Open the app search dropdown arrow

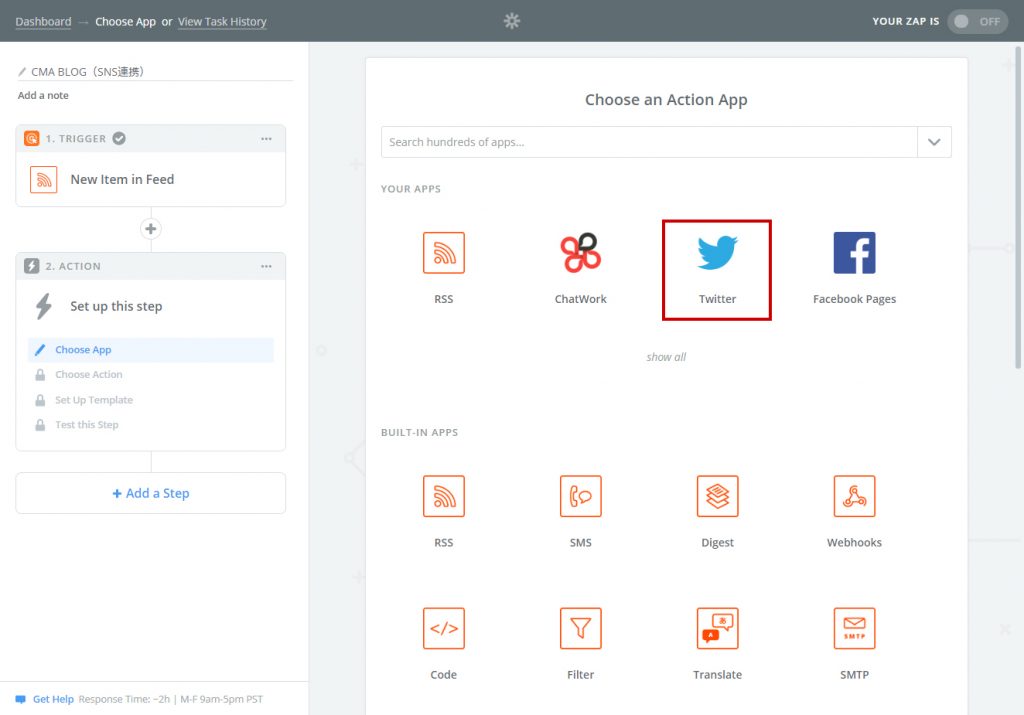point(934,142)
